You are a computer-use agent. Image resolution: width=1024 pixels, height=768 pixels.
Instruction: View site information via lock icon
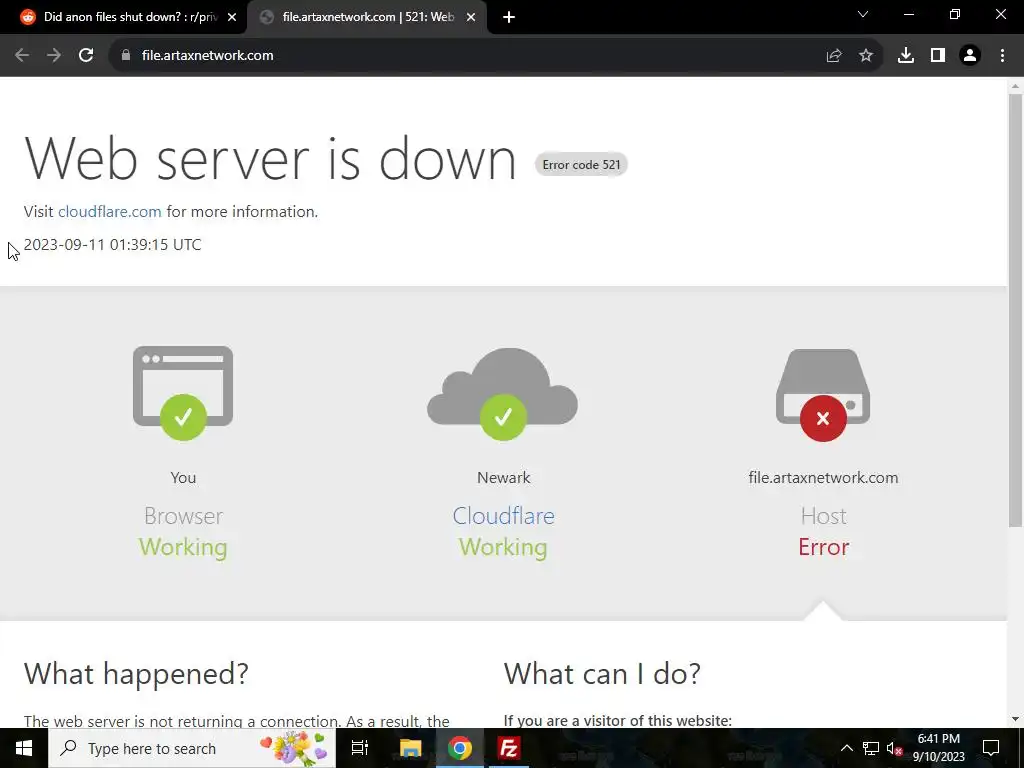(126, 56)
